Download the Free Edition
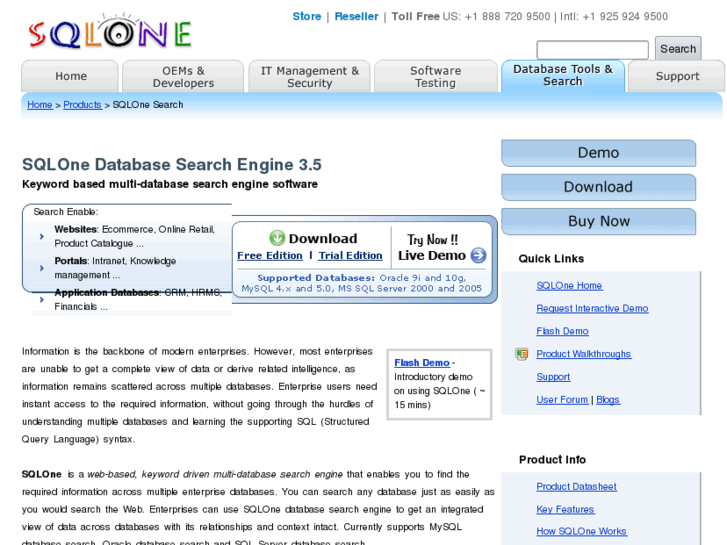 (x=269, y=256)
